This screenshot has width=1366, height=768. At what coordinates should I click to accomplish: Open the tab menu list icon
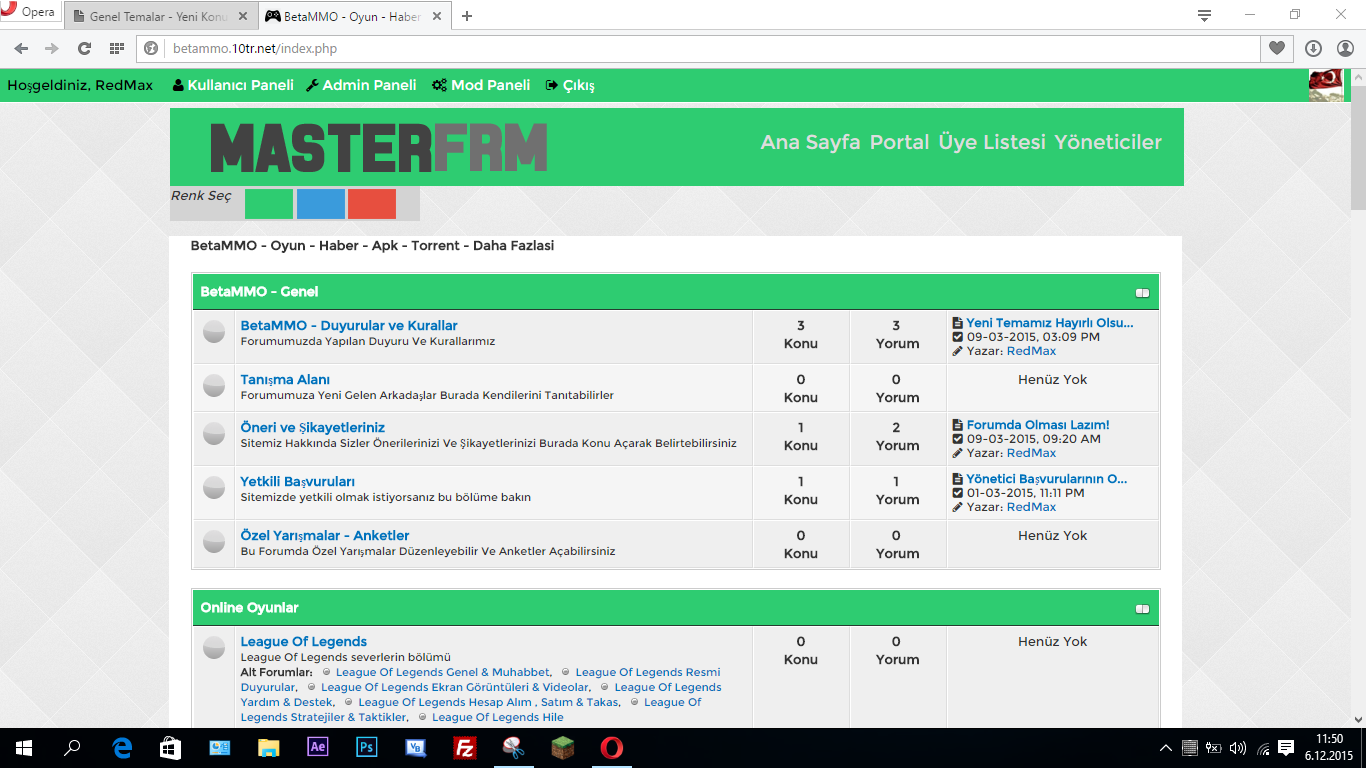tap(1205, 15)
